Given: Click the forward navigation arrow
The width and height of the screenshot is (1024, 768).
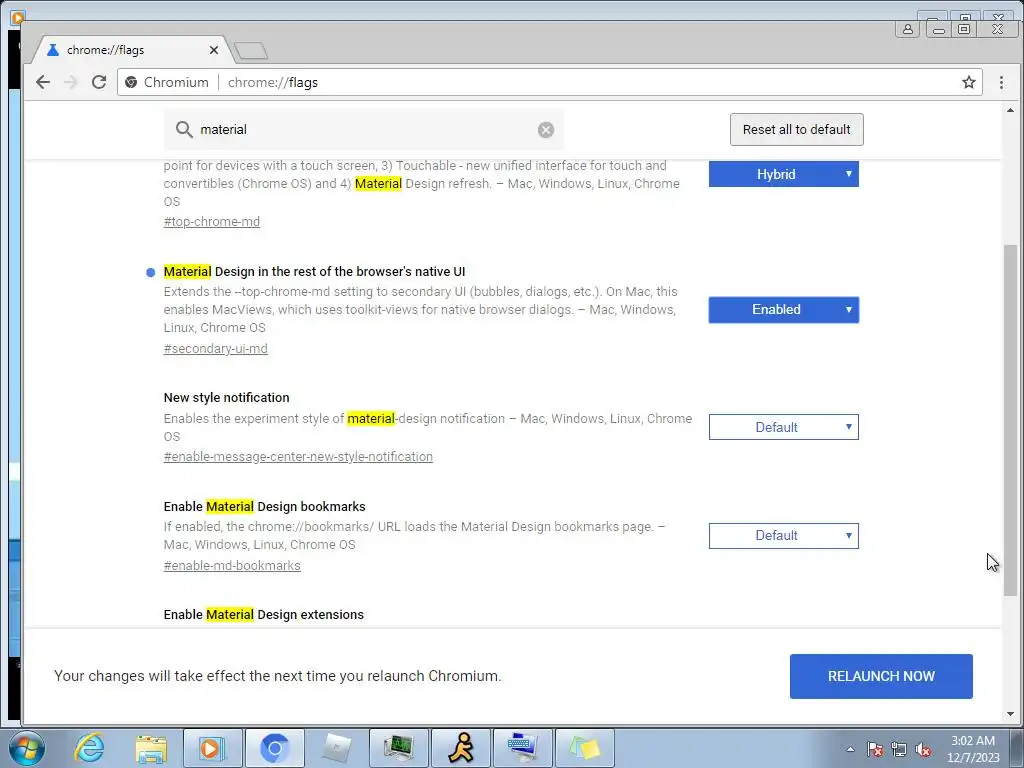Looking at the screenshot, I should tap(71, 82).
